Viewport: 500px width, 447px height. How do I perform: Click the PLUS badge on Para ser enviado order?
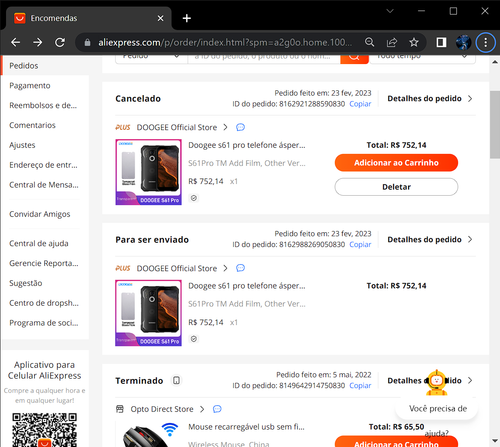[123, 268]
